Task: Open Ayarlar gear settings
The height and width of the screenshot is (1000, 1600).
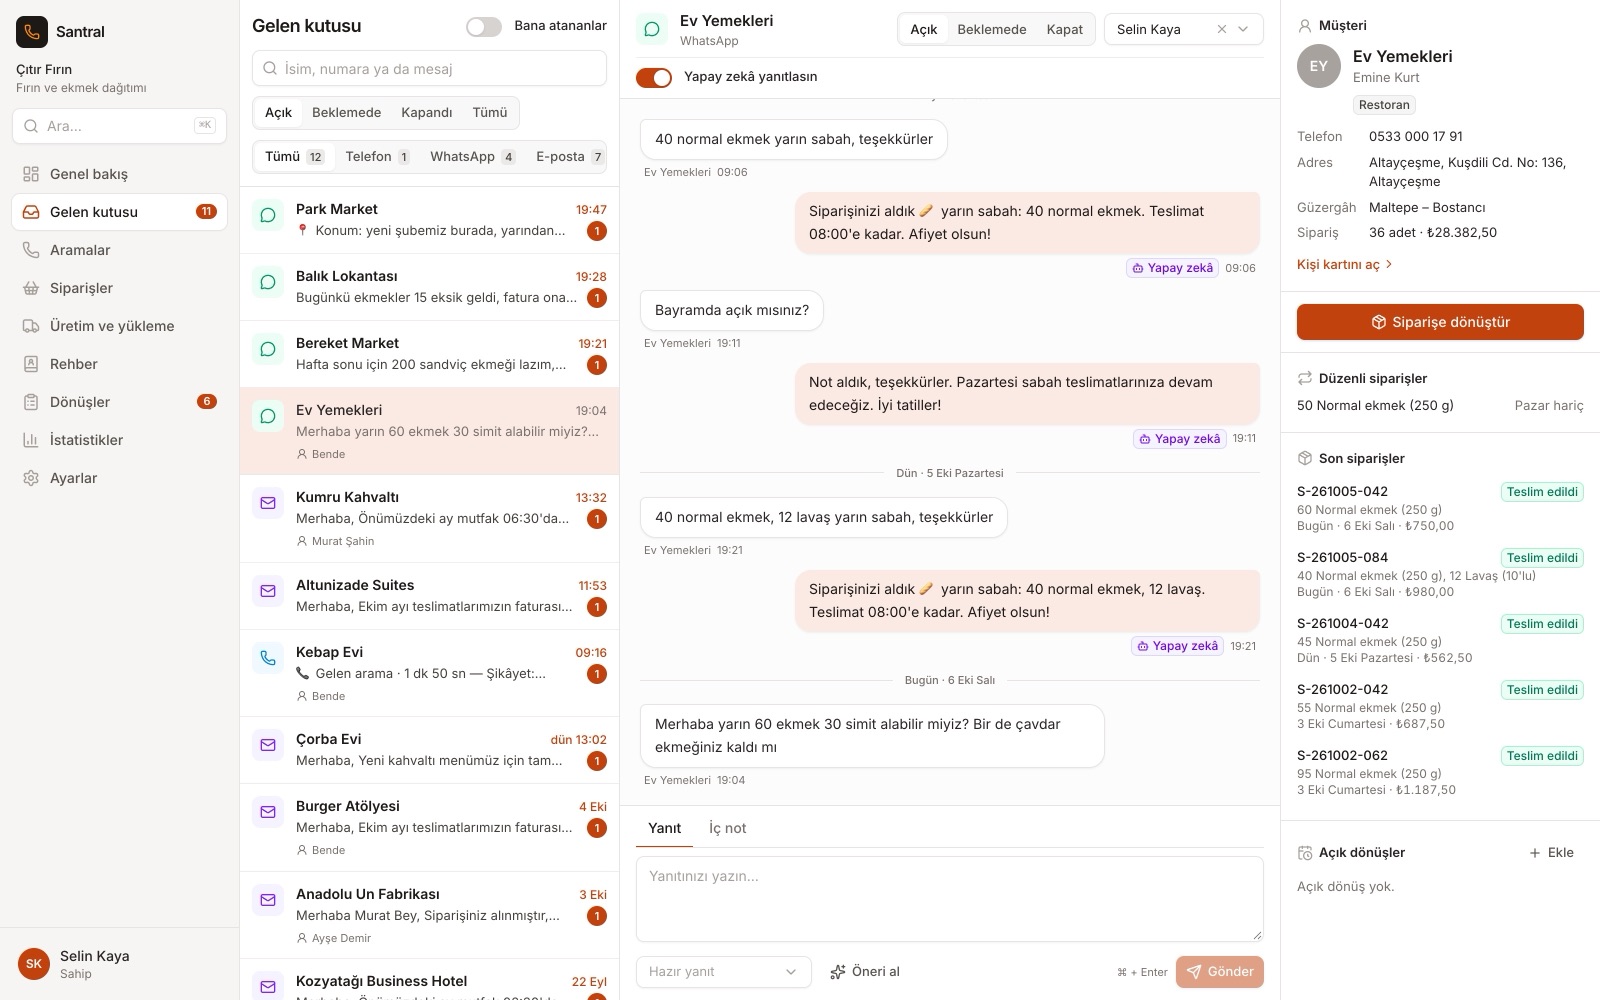Action: click(119, 478)
